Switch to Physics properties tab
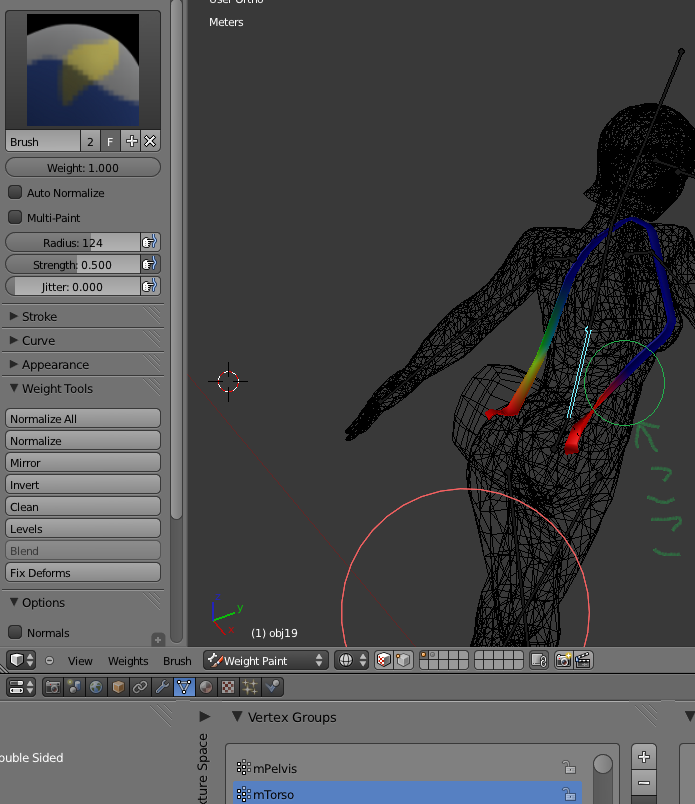This screenshot has height=804, width=695. [x=272, y=687]
